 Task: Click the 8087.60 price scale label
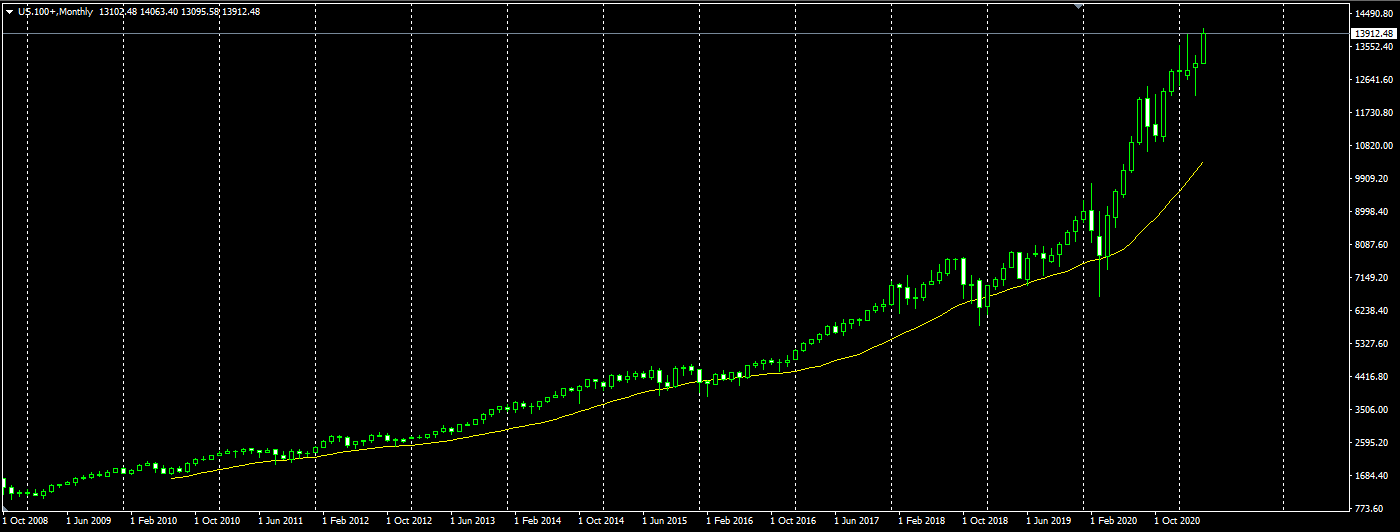click(1373, 245)
